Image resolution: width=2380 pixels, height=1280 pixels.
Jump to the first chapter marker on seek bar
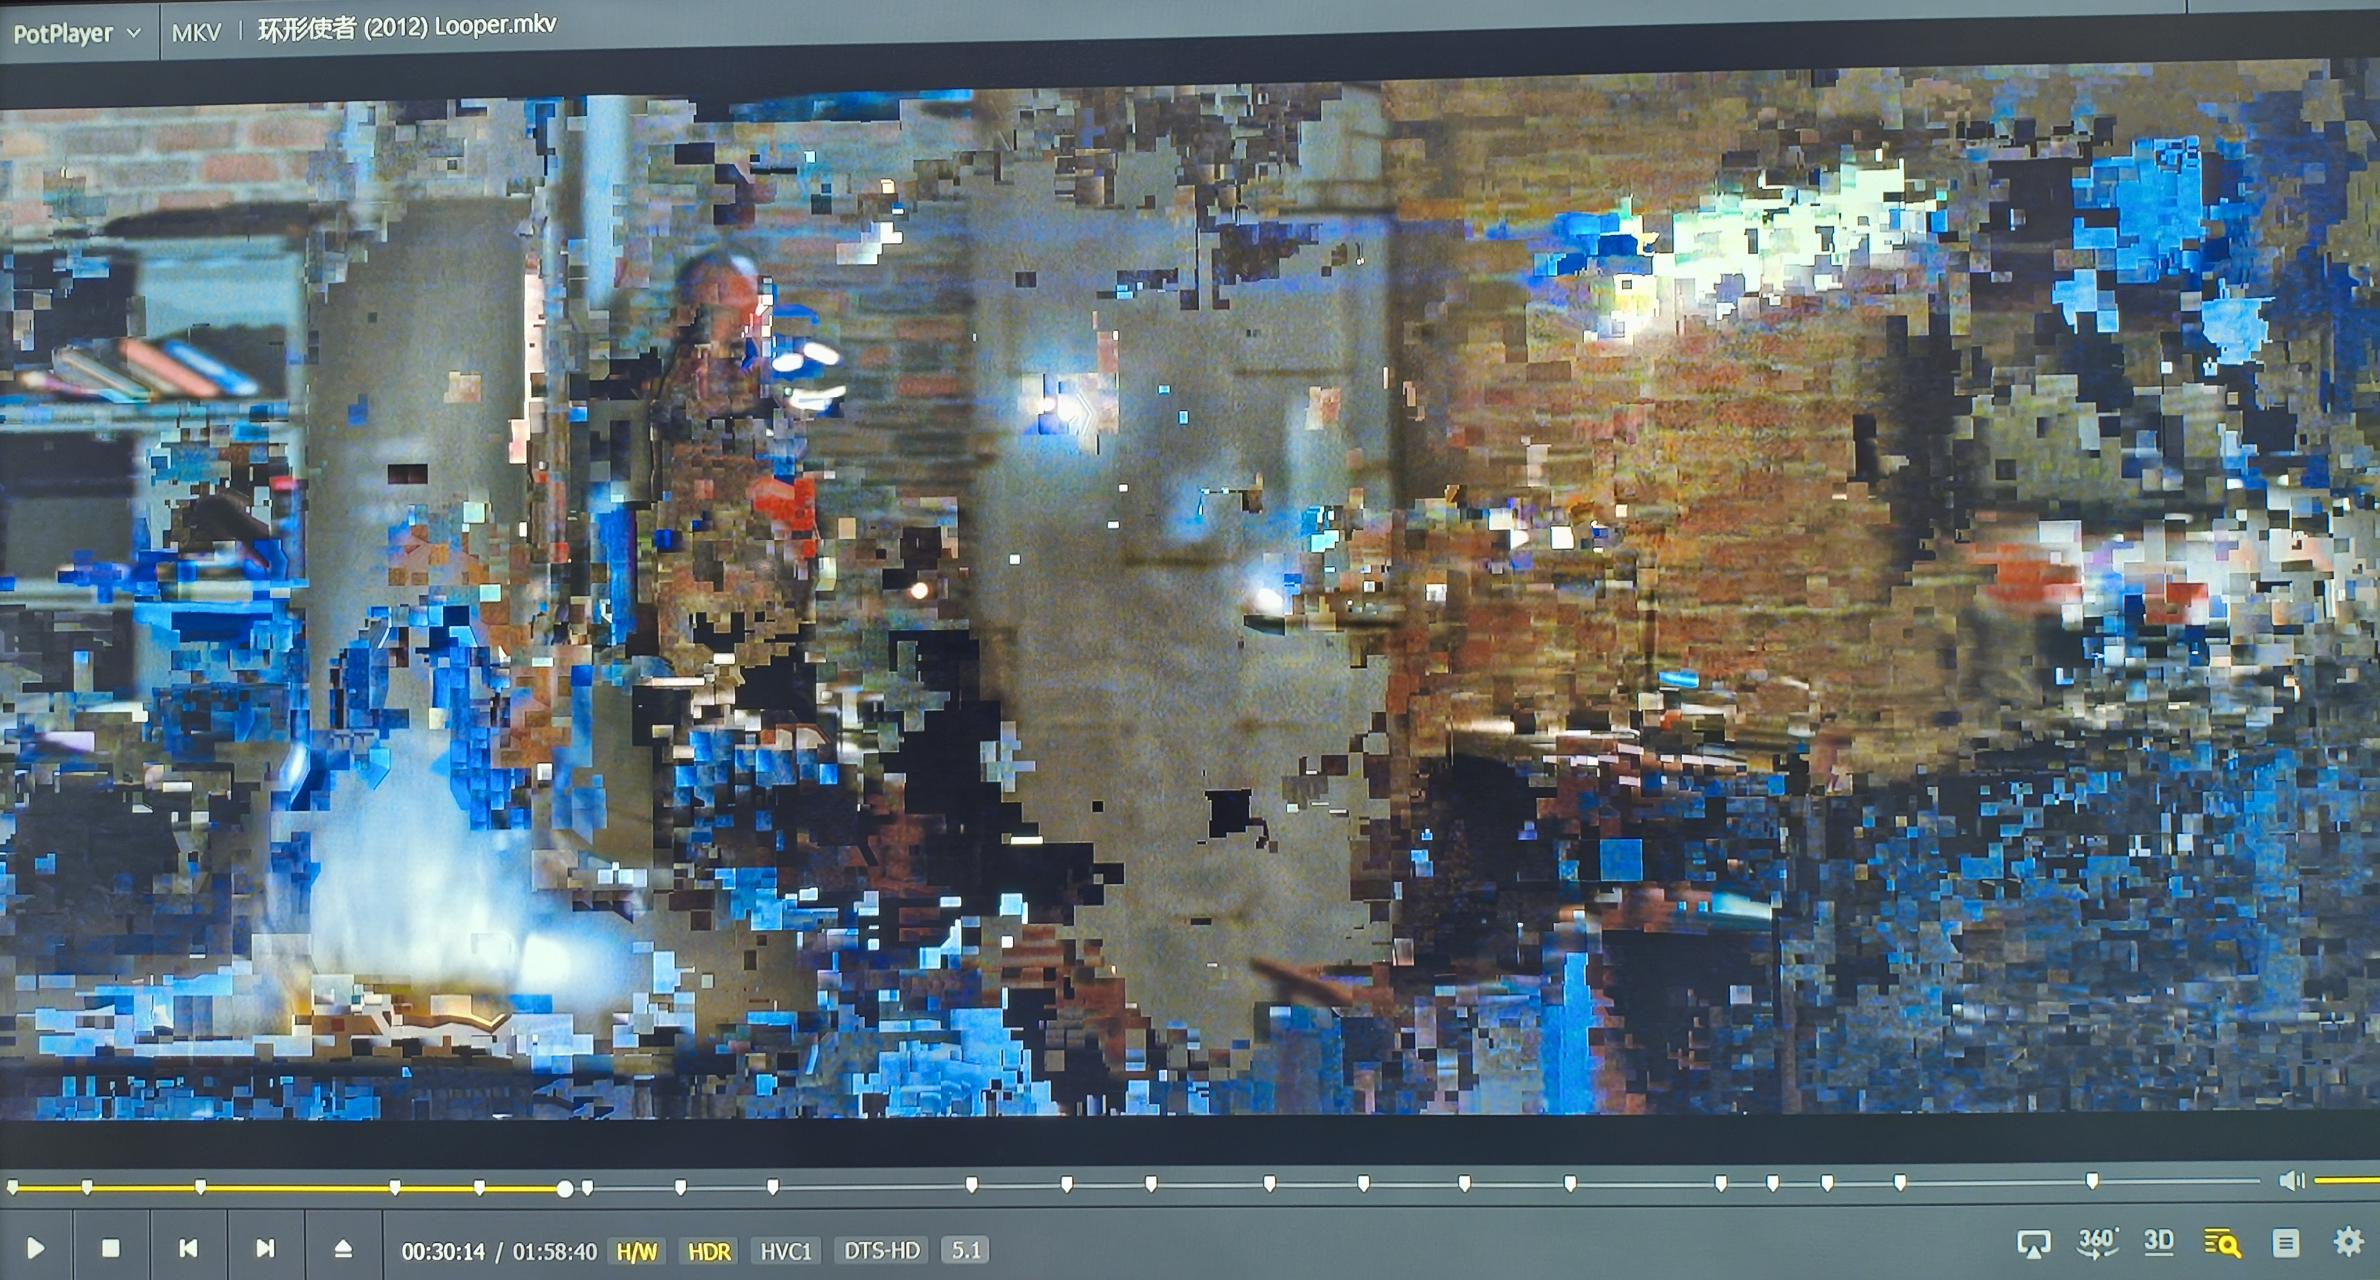click(13, 1187)
